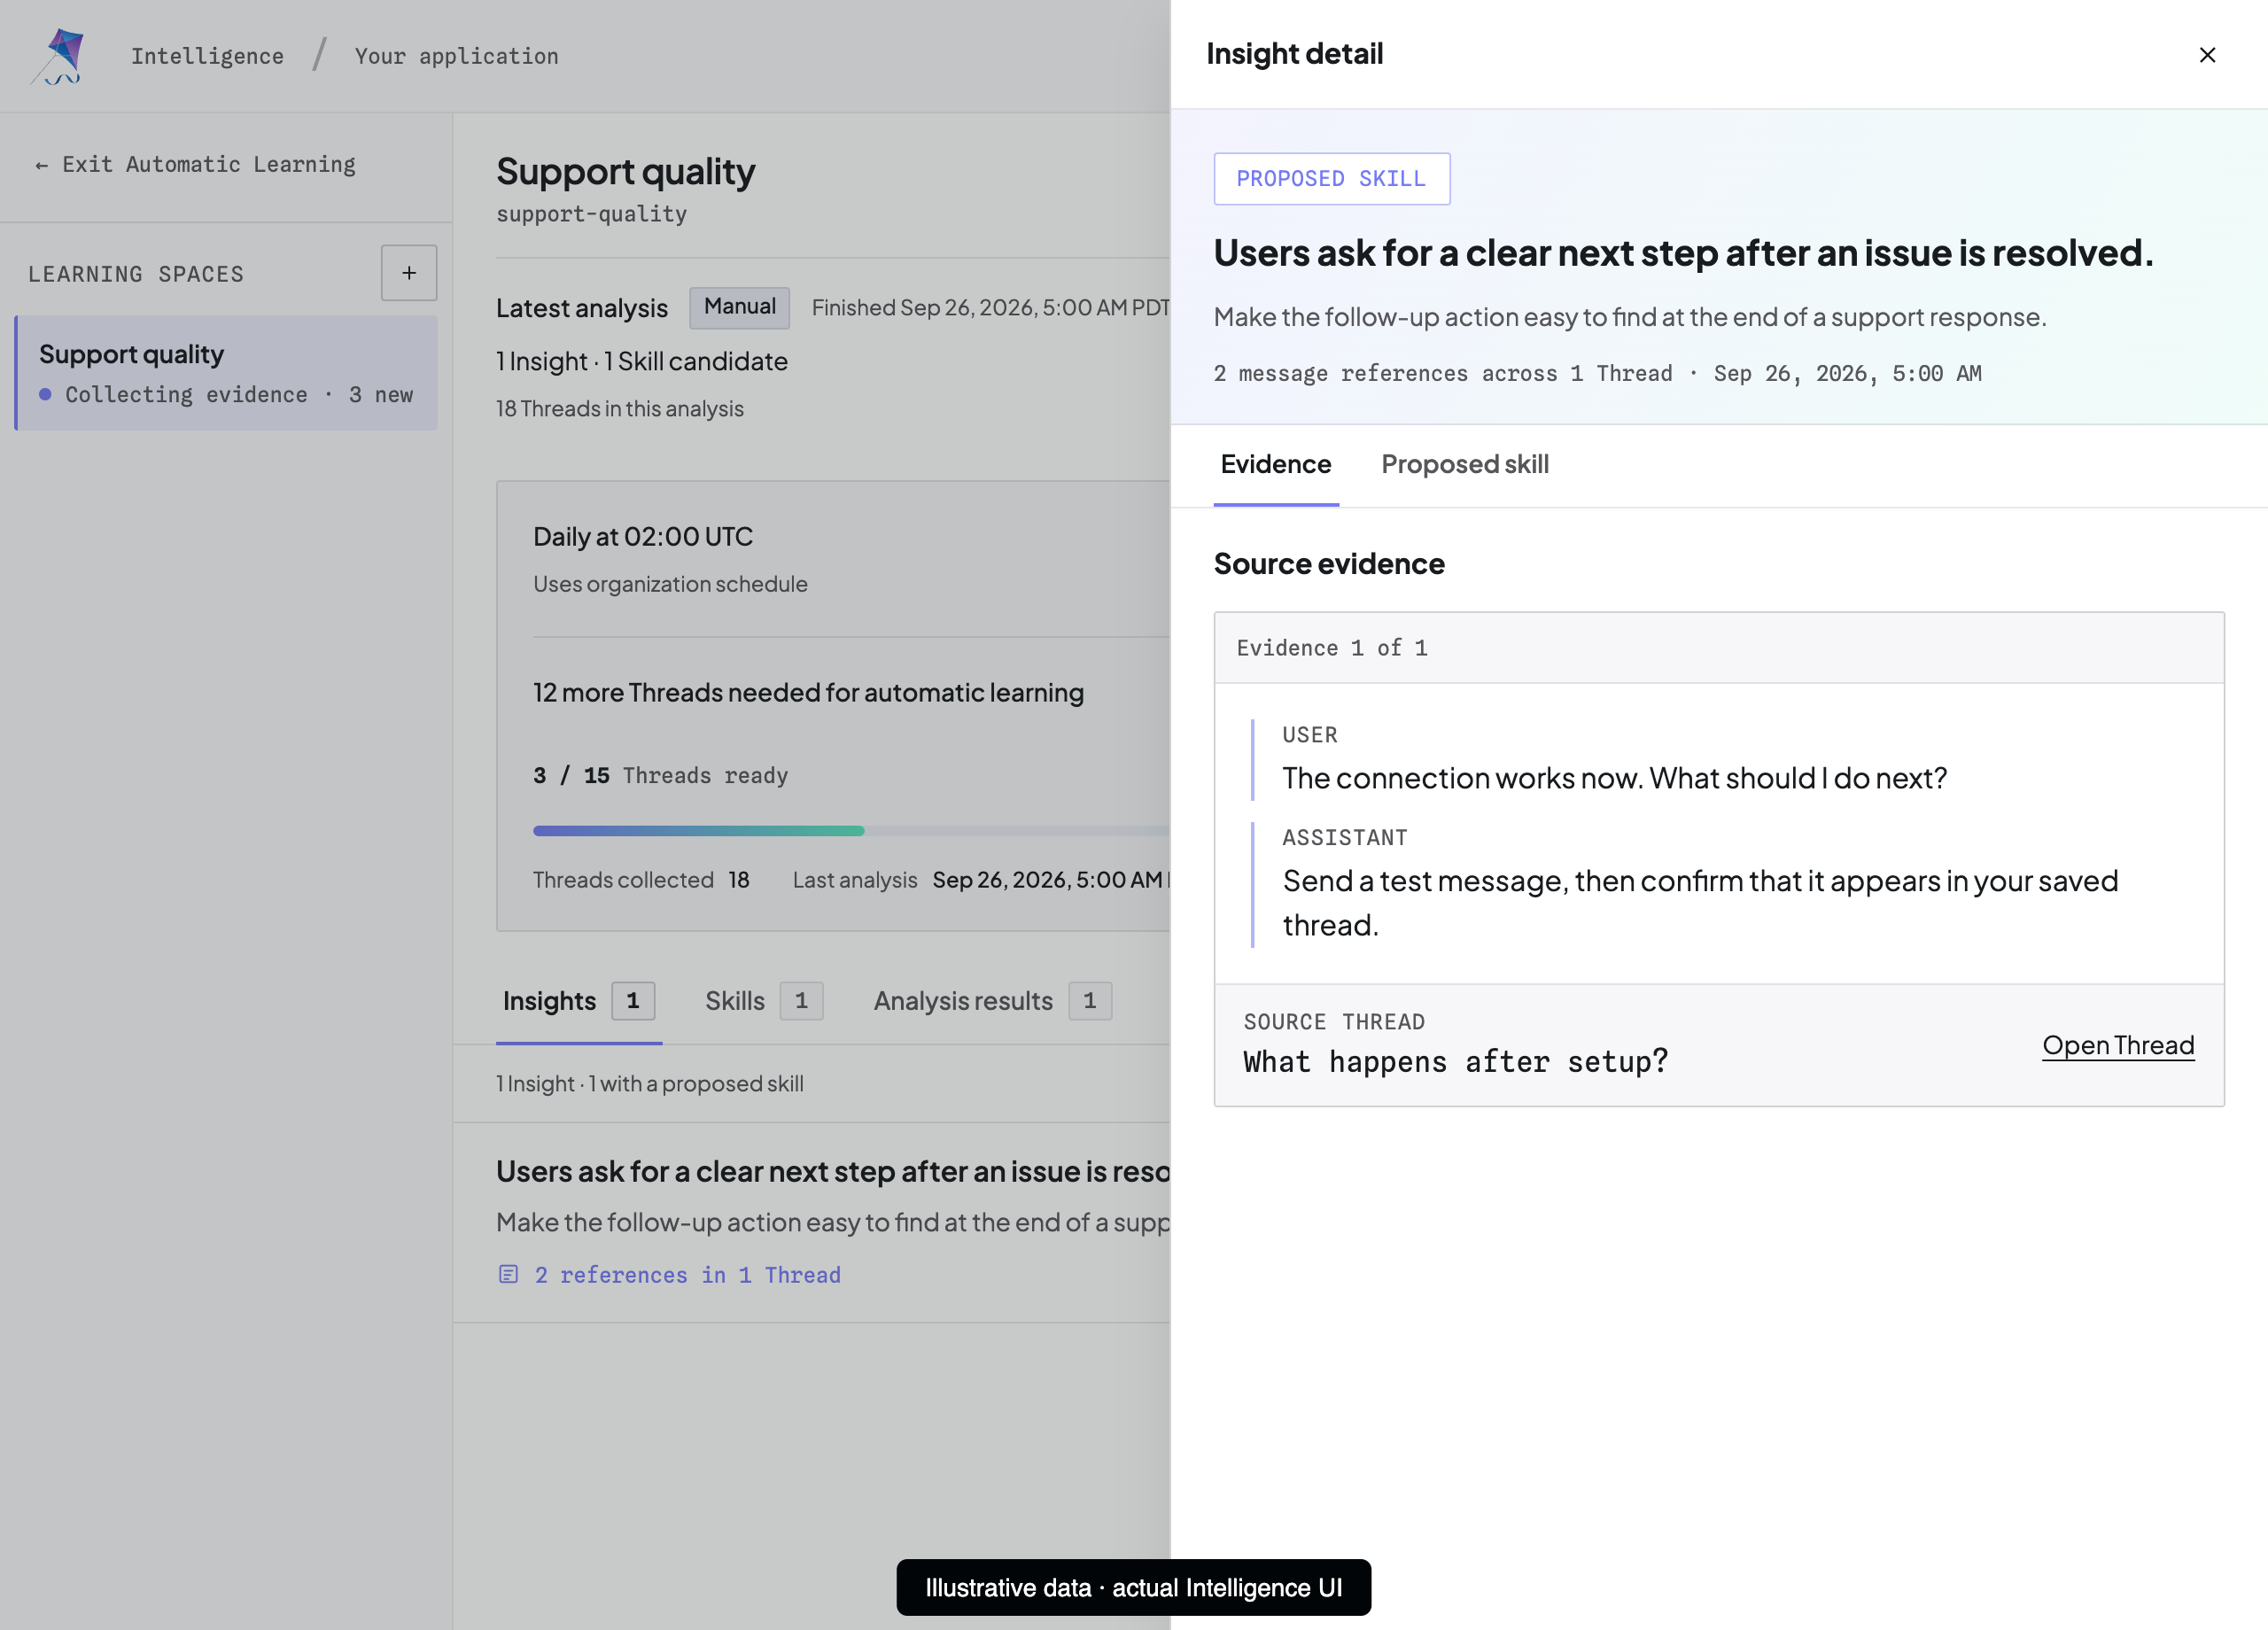Exit Automatic Learning
Image resolution: width=2268 pixels, height=1630 pixels.
coord(195,165)
